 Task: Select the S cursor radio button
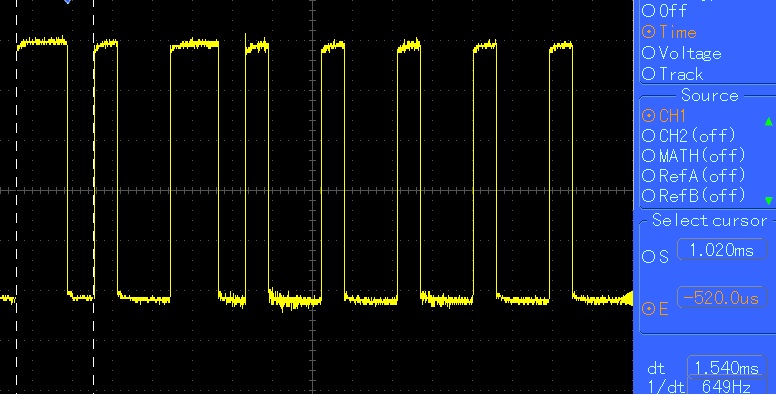pos(648,256)
